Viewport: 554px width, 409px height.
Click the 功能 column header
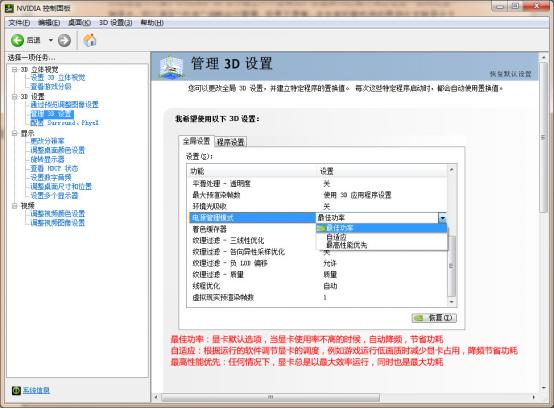(x=252, y=171)
